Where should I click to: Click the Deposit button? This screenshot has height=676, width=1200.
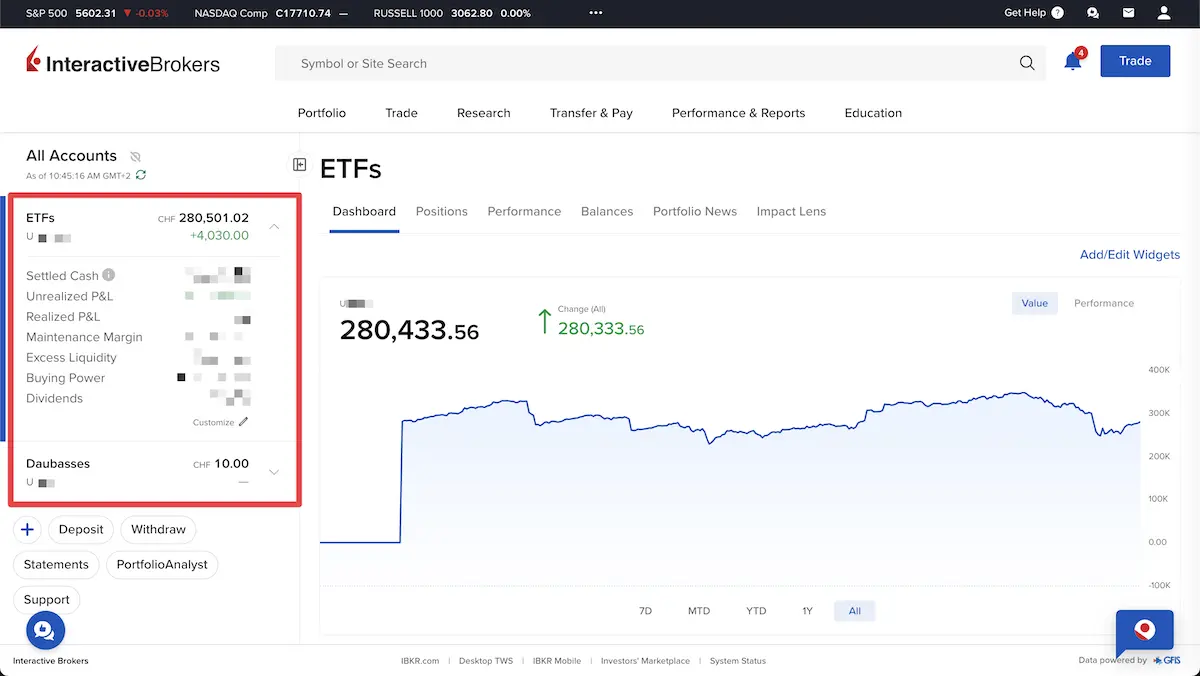tap(81, 529)
